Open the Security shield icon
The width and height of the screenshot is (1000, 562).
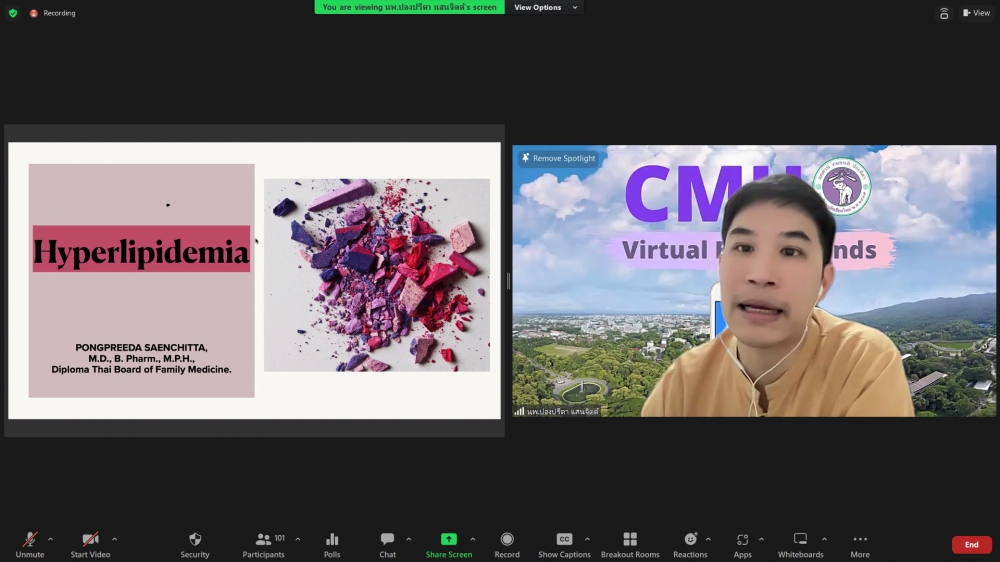point(195,540)
